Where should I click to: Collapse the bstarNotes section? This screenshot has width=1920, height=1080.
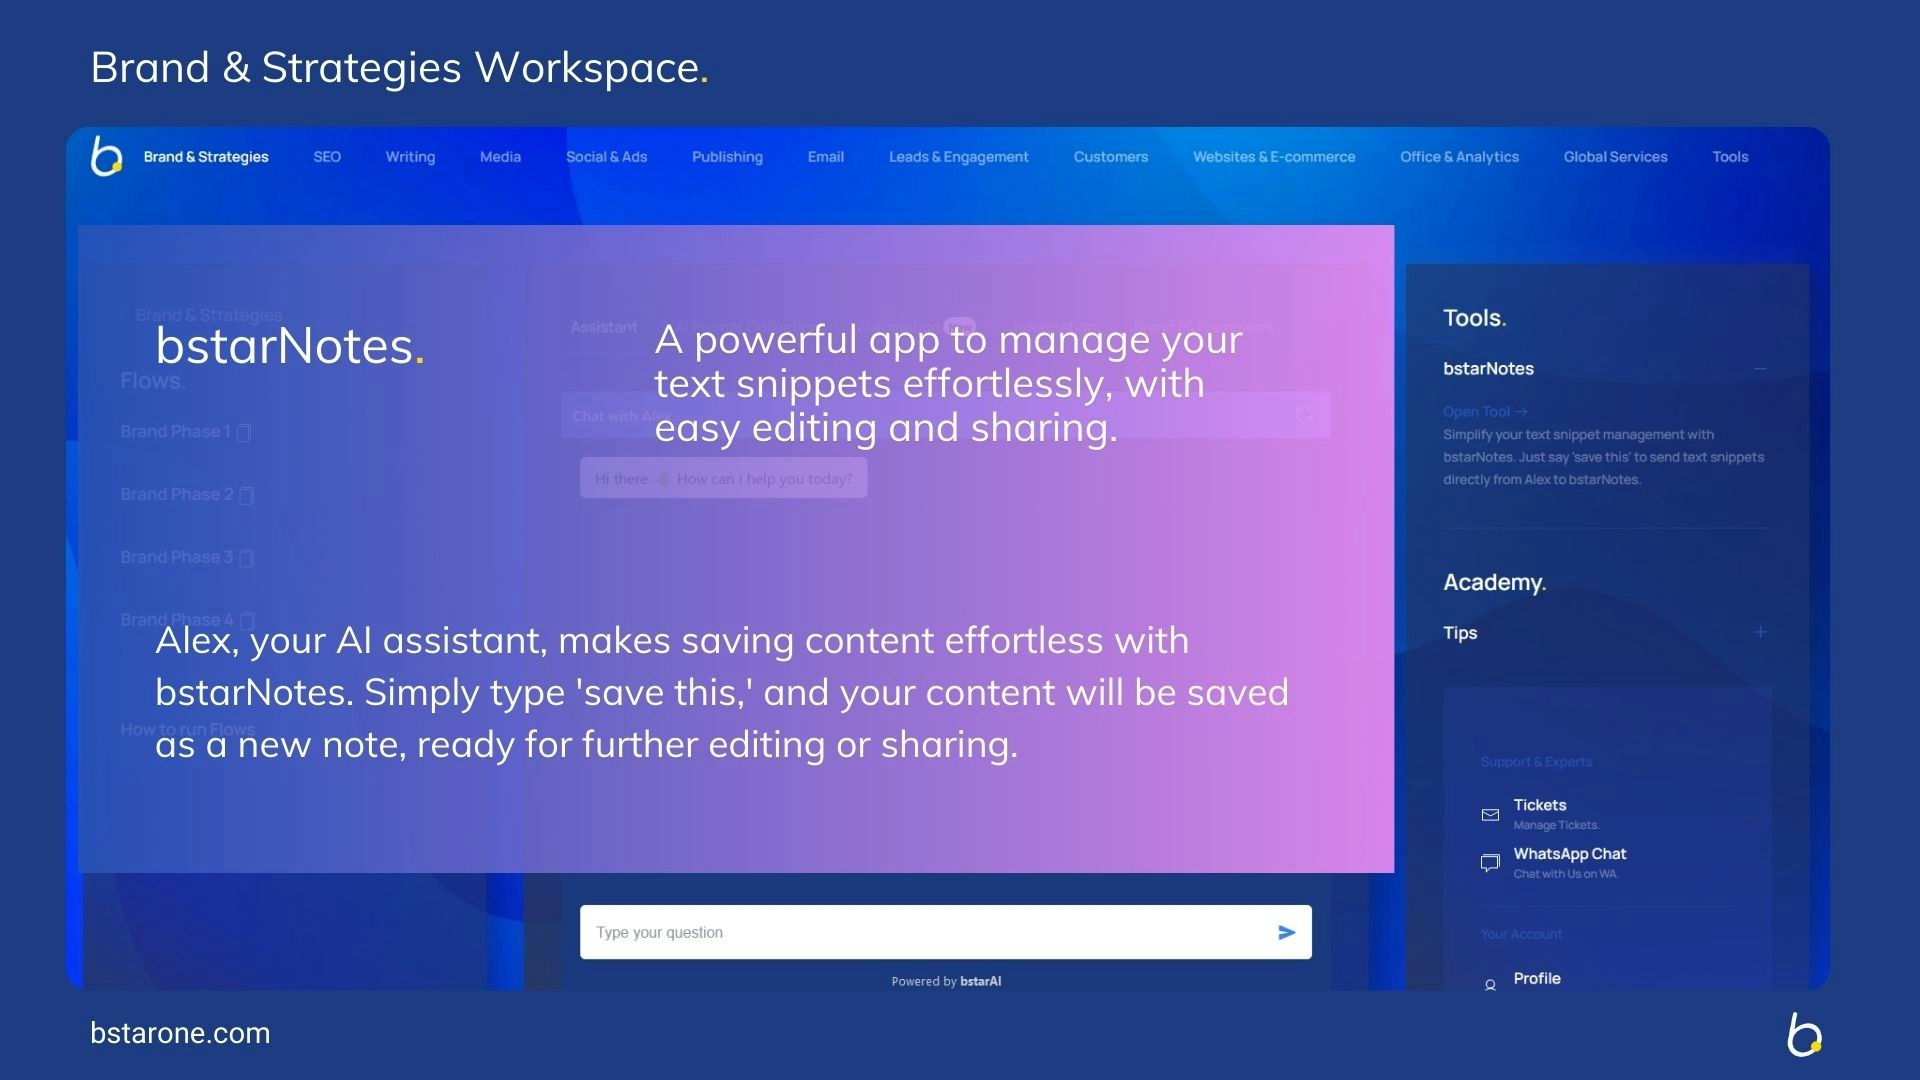coord(1759,369)
